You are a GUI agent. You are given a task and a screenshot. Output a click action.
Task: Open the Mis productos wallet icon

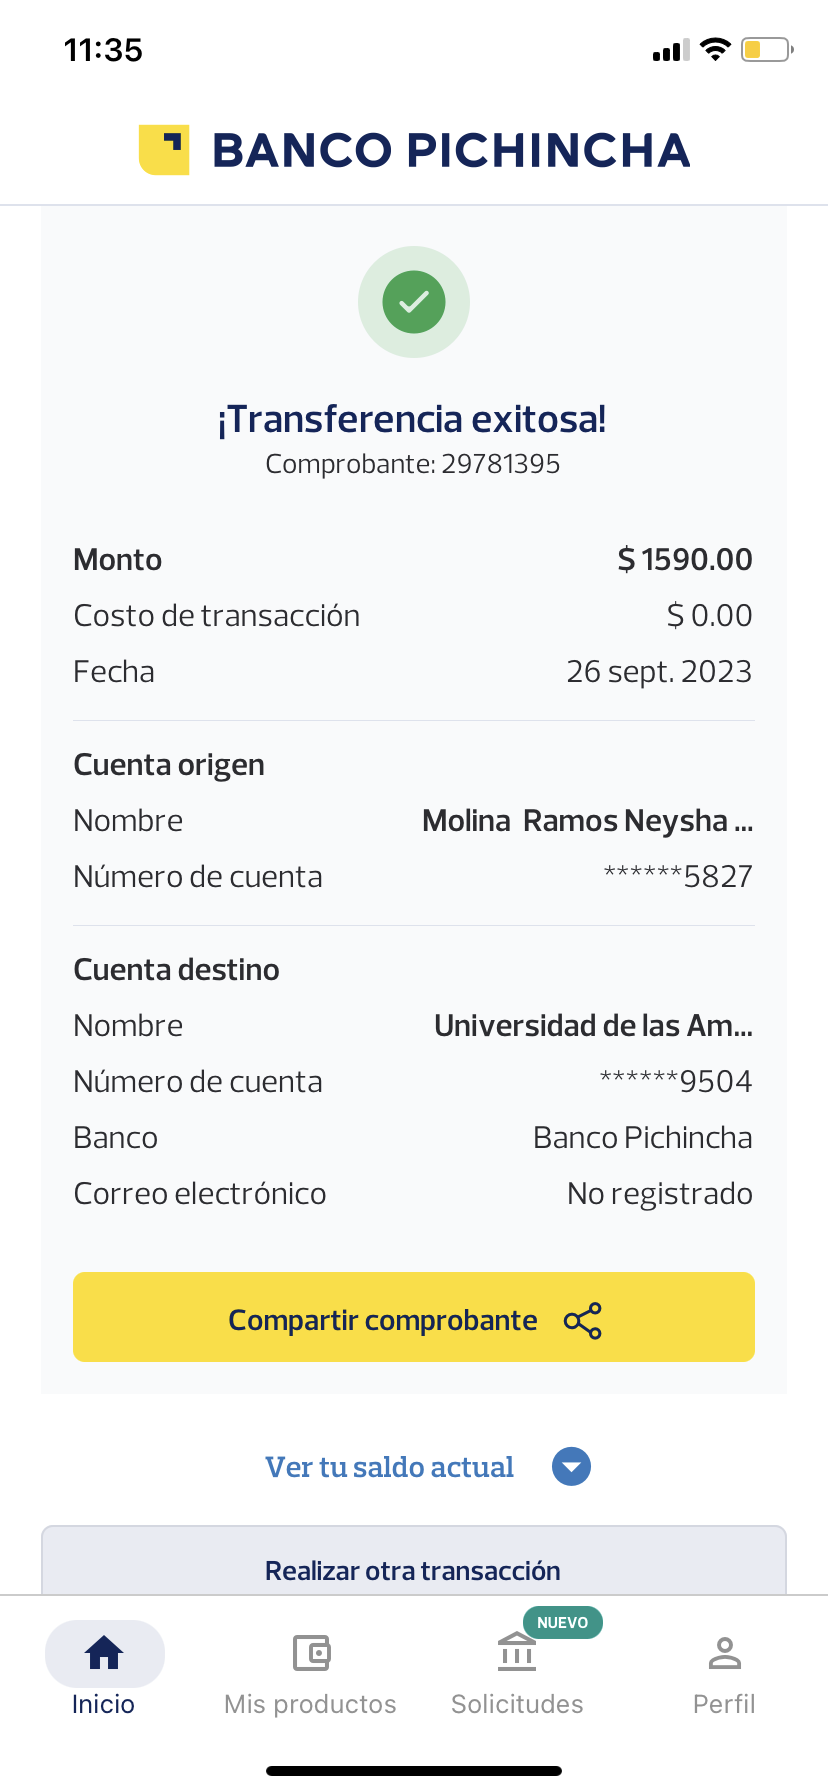311,1653
